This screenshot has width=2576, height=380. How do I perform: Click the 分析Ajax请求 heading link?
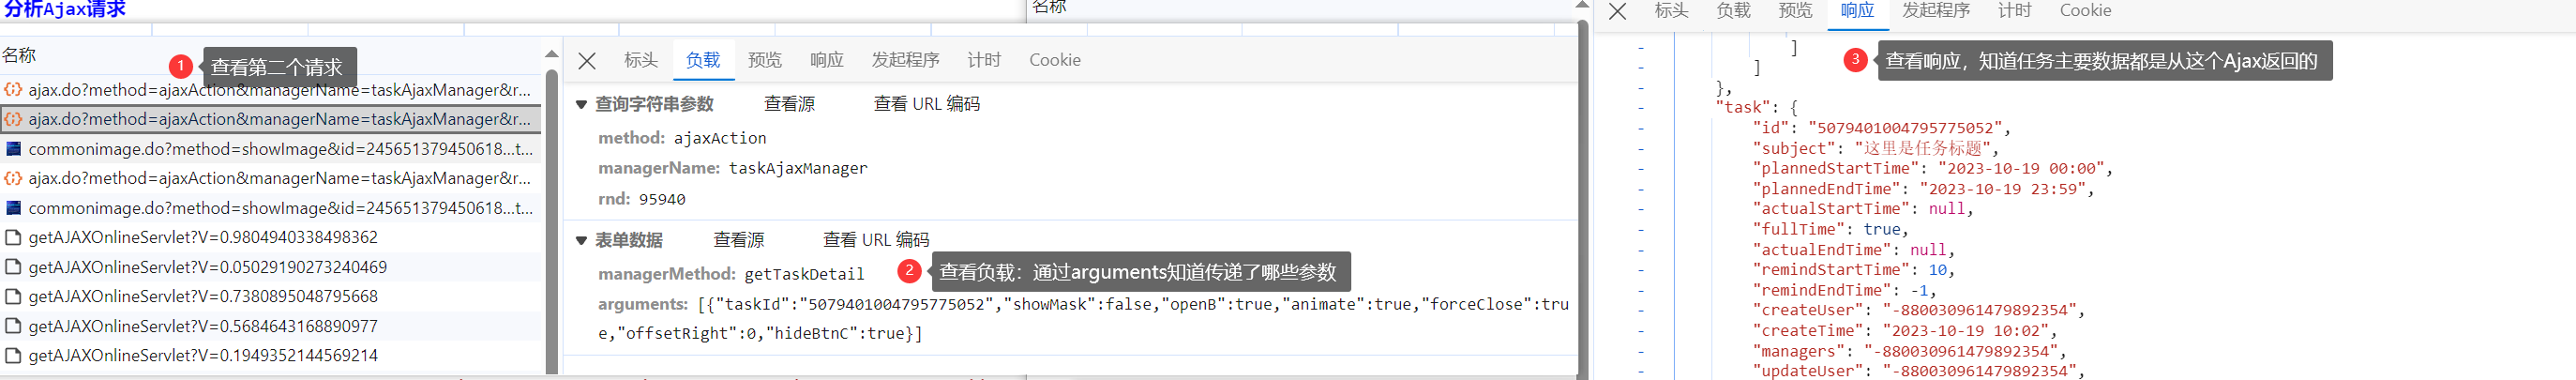pos(64,9)
